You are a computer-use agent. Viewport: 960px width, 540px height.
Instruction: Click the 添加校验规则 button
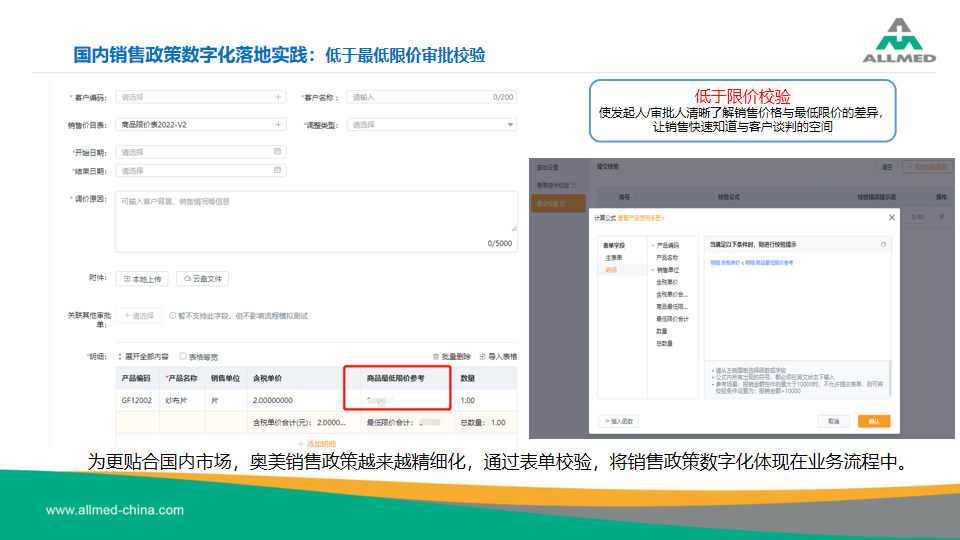(x=927, y=167)
